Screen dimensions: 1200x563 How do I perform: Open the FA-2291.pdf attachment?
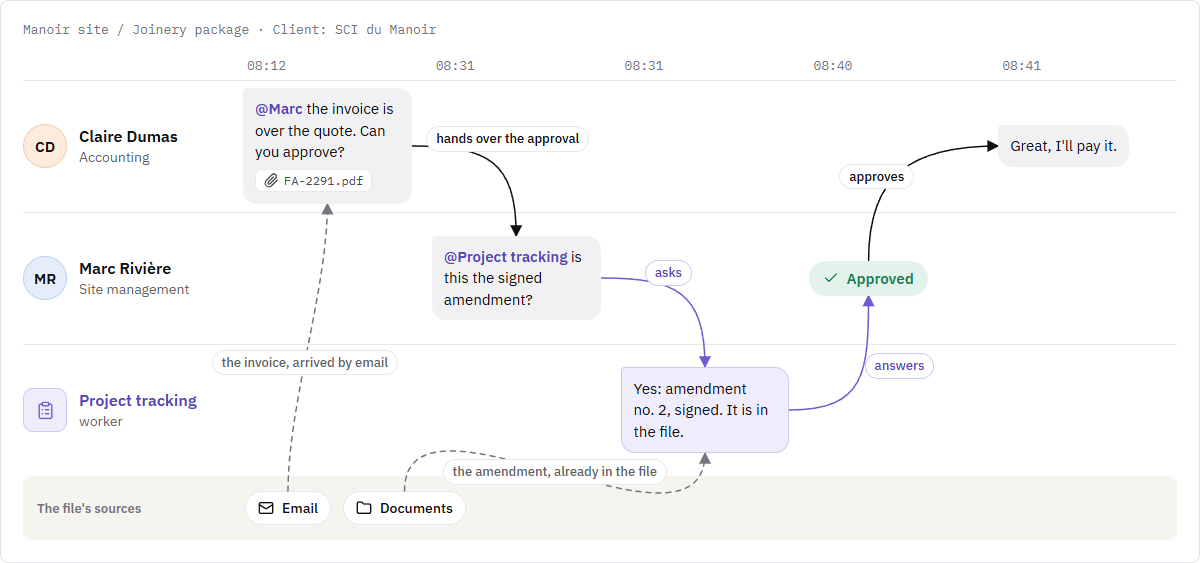[314, 181]
